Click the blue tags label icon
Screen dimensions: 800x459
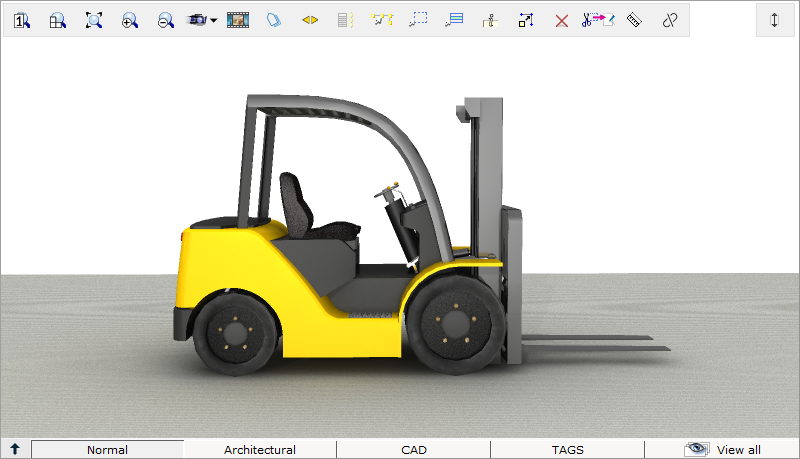coord(274,20)
